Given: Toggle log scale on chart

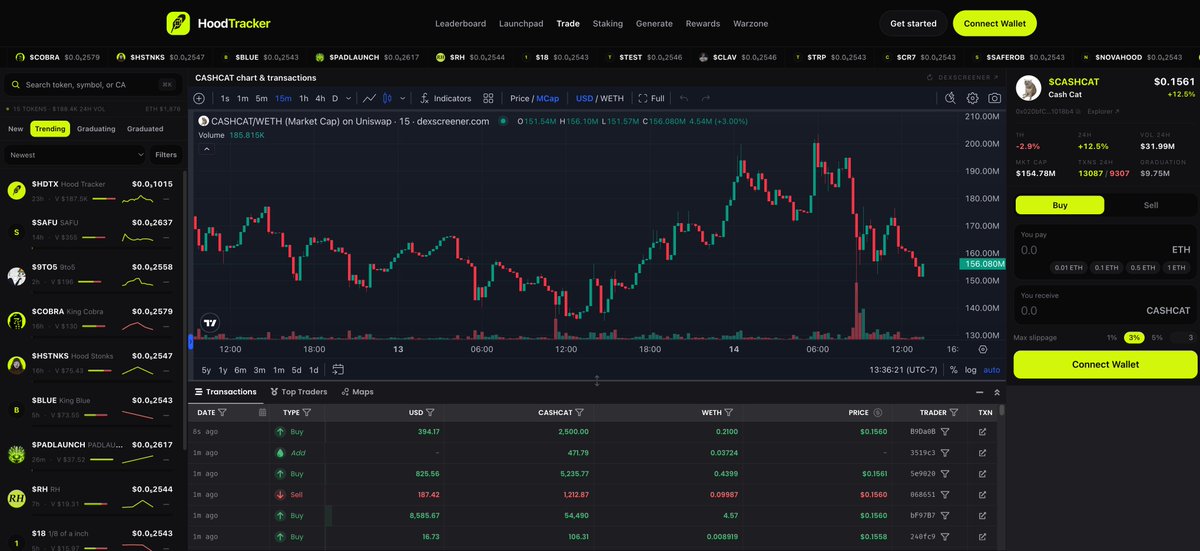Looking at the screenshot, I should (970, 370).
